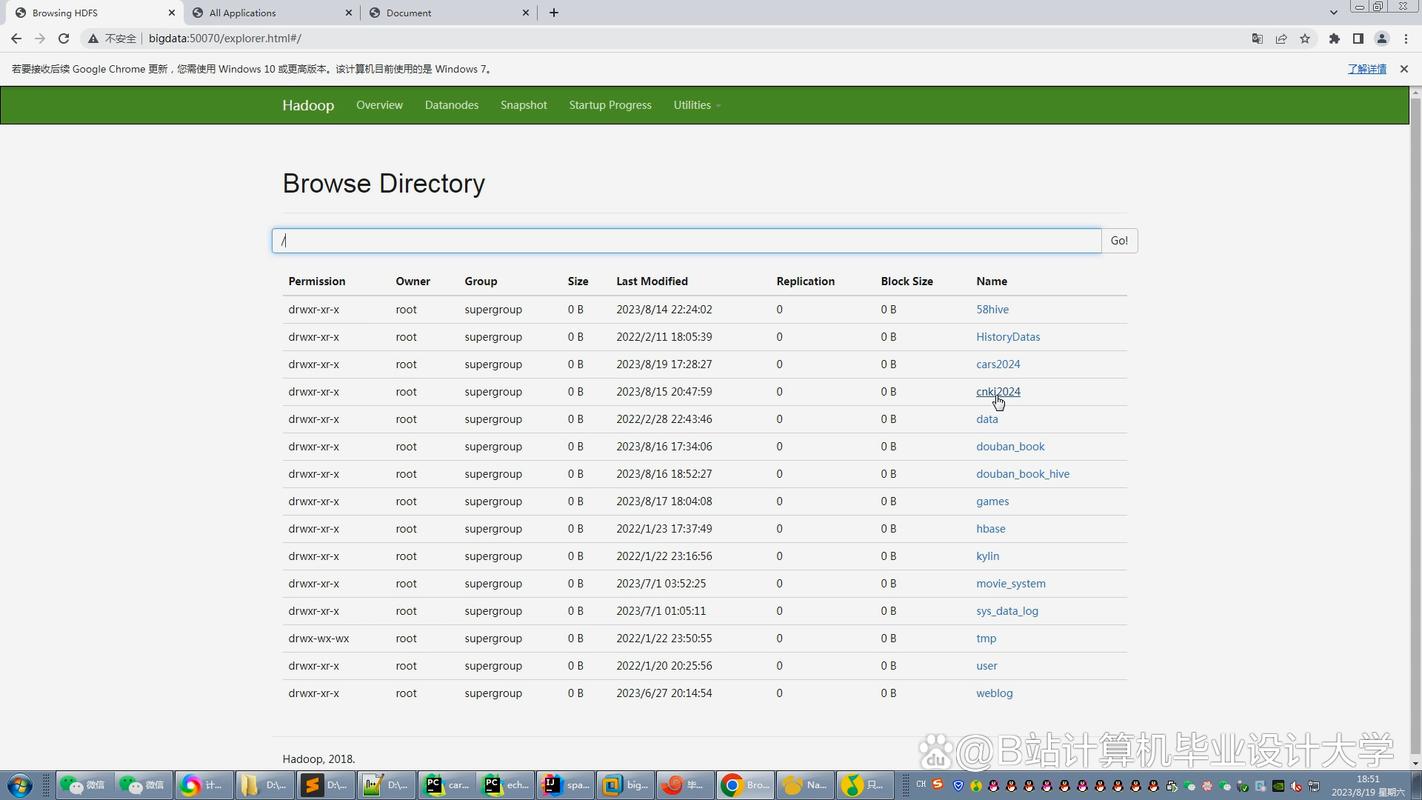The width and height of the screenshot is (1422, 800).
Task: Bookmark this page with the star icon
Action: pyautogui.click(x=1305, y=38)
